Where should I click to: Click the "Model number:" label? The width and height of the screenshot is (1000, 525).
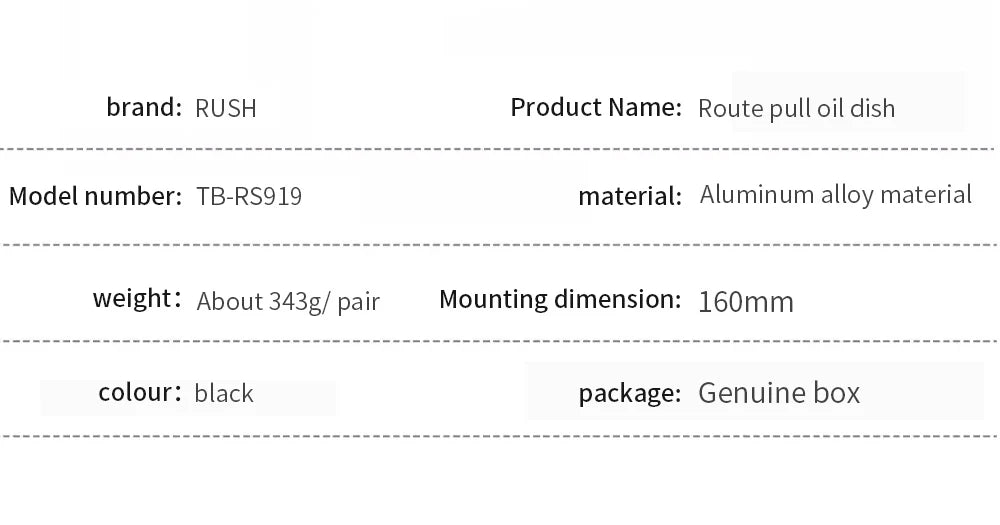click(95, 196)
